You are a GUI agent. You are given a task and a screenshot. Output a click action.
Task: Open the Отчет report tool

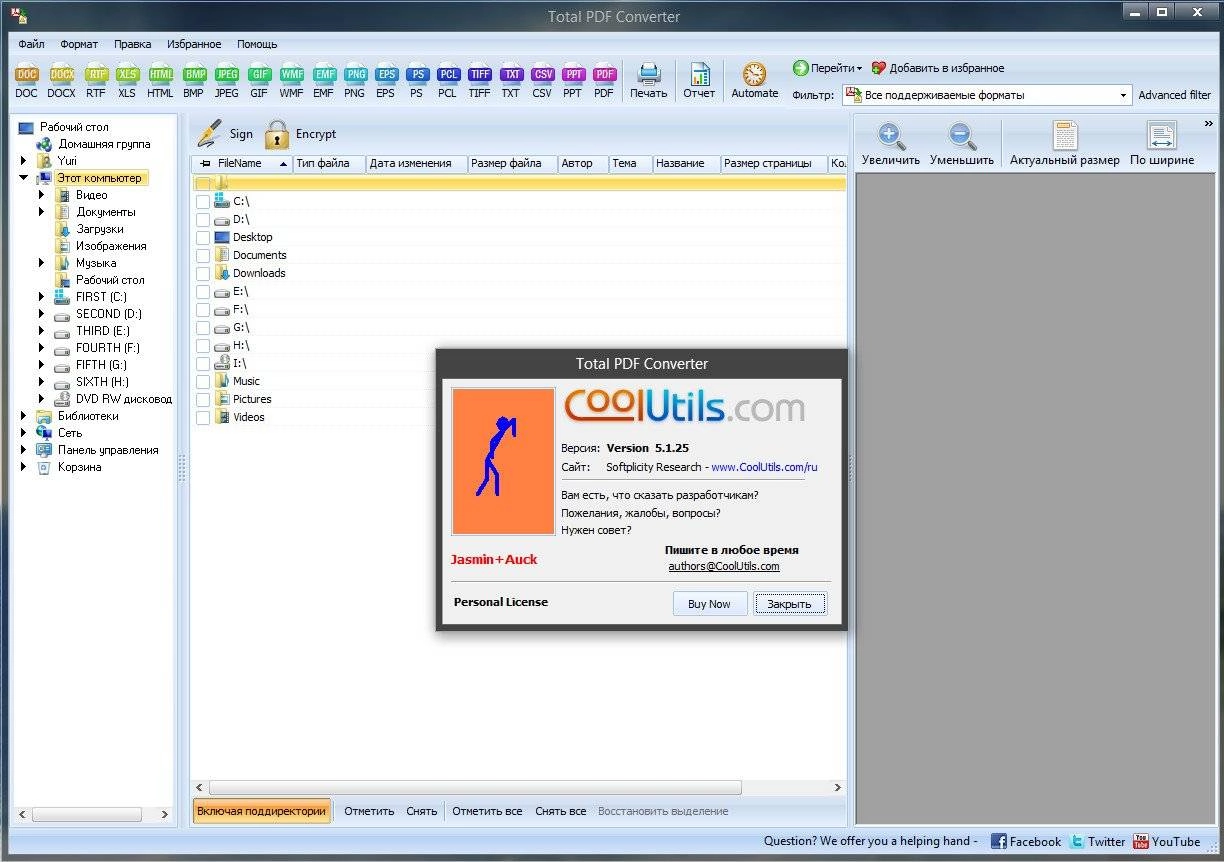click(699, 80)
